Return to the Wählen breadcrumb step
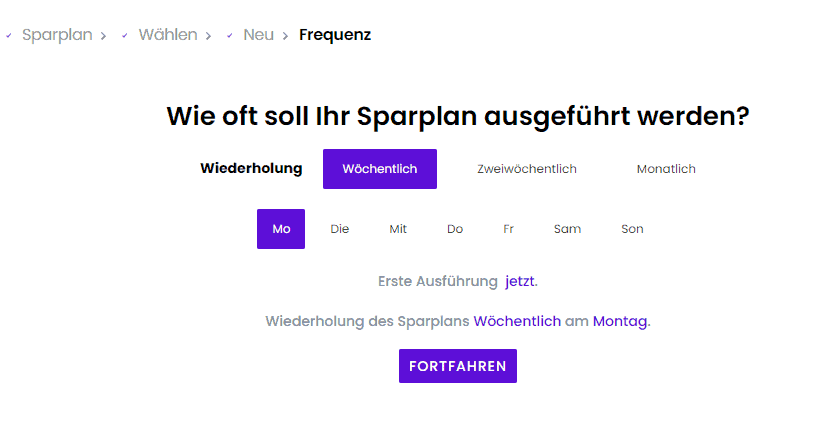This screenshot has height=431, width=815. (x=168, y=35)
